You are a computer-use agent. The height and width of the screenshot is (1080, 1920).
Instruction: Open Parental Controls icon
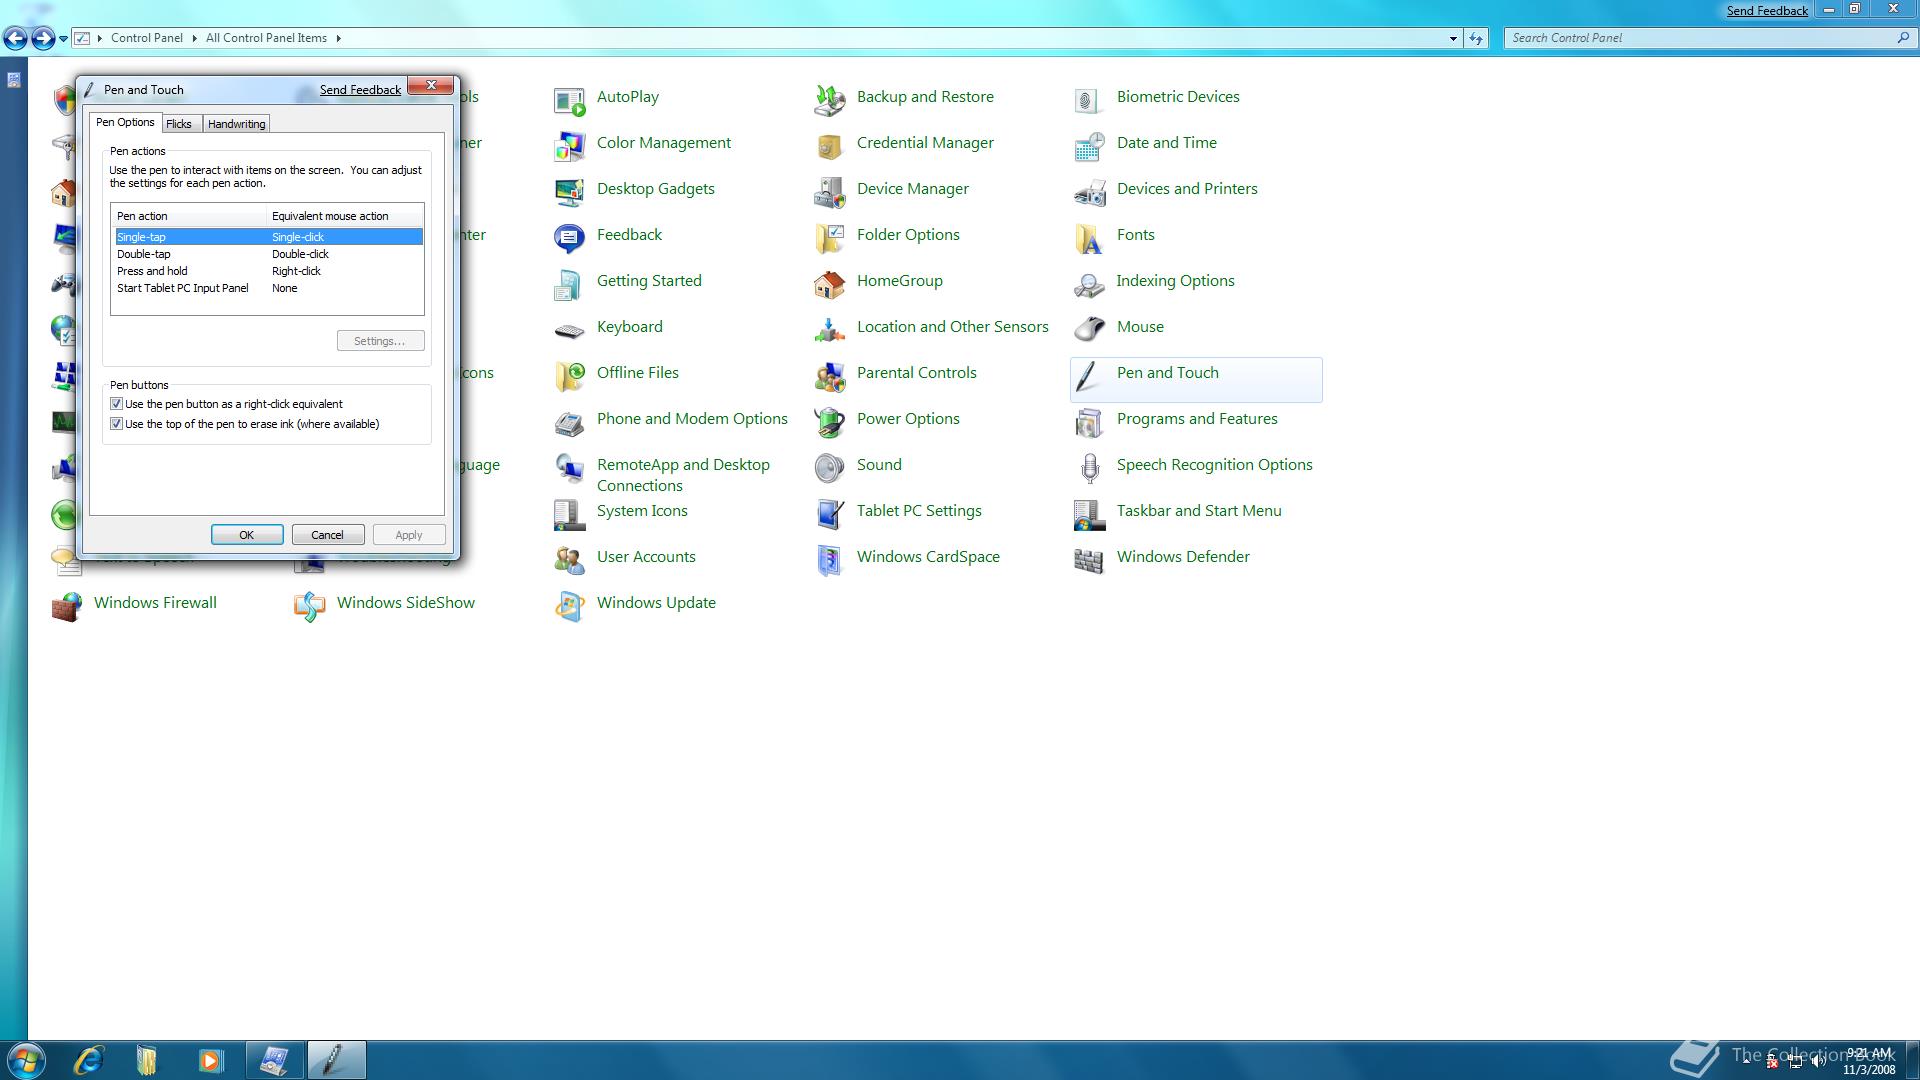(829, 377)
